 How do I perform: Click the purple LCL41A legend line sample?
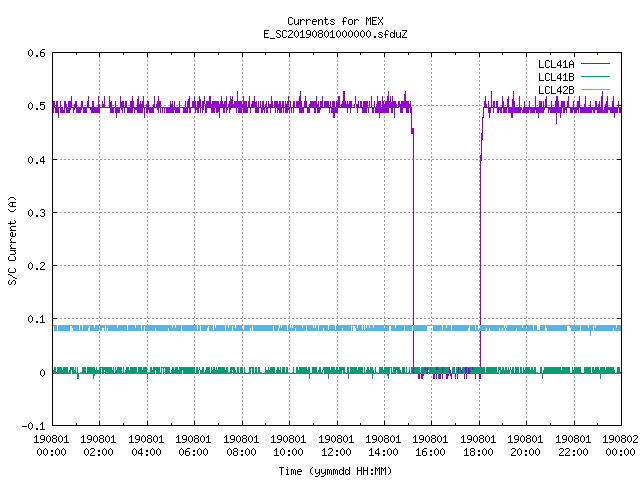tap(595, 64)
